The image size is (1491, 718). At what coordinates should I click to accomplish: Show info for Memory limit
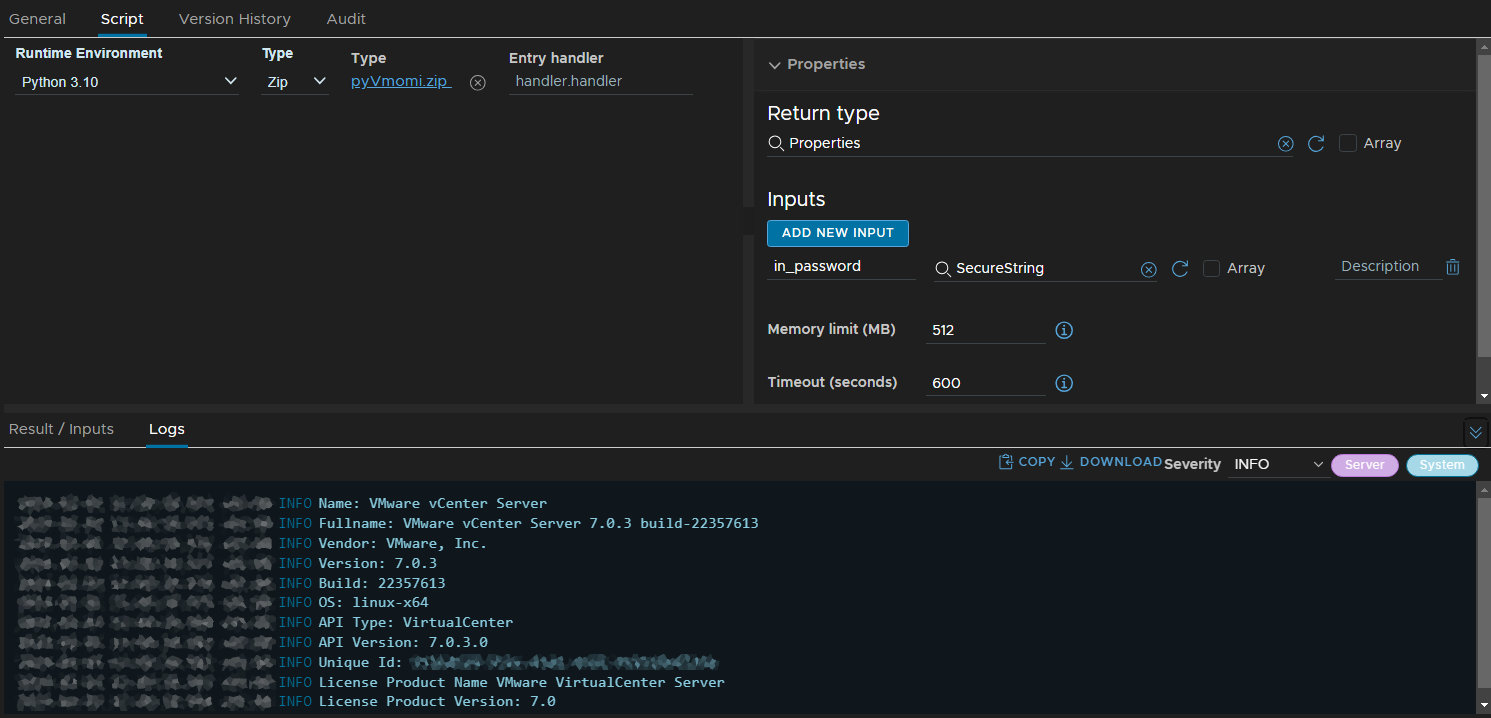point(1064,330)
